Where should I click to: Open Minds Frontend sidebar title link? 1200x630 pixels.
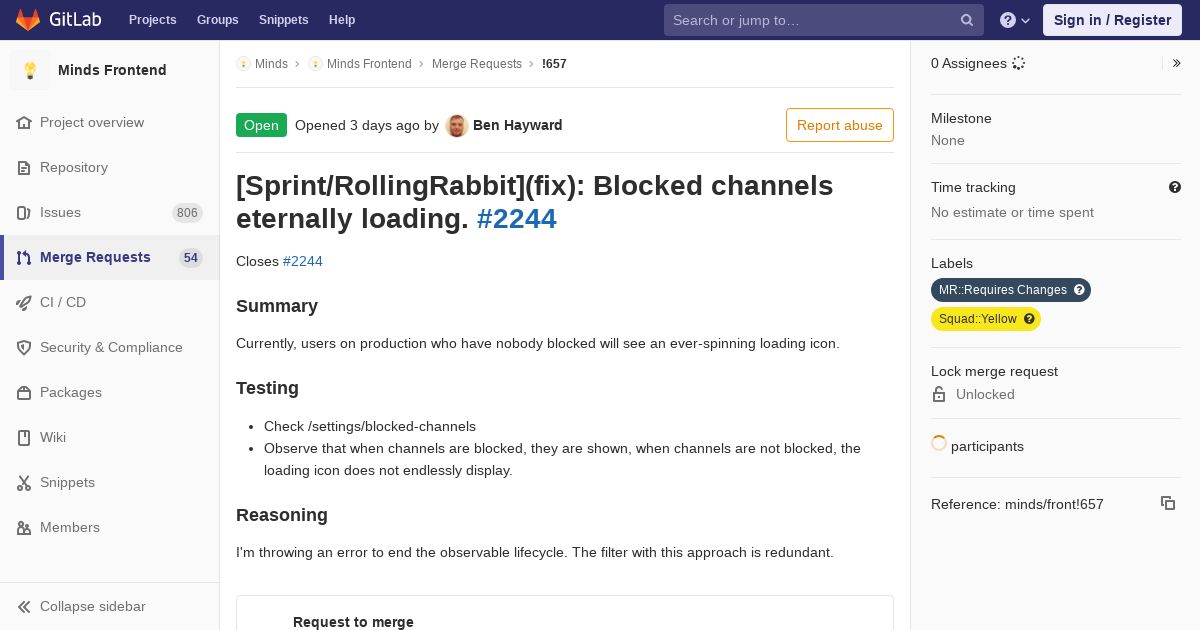(112, 70)
